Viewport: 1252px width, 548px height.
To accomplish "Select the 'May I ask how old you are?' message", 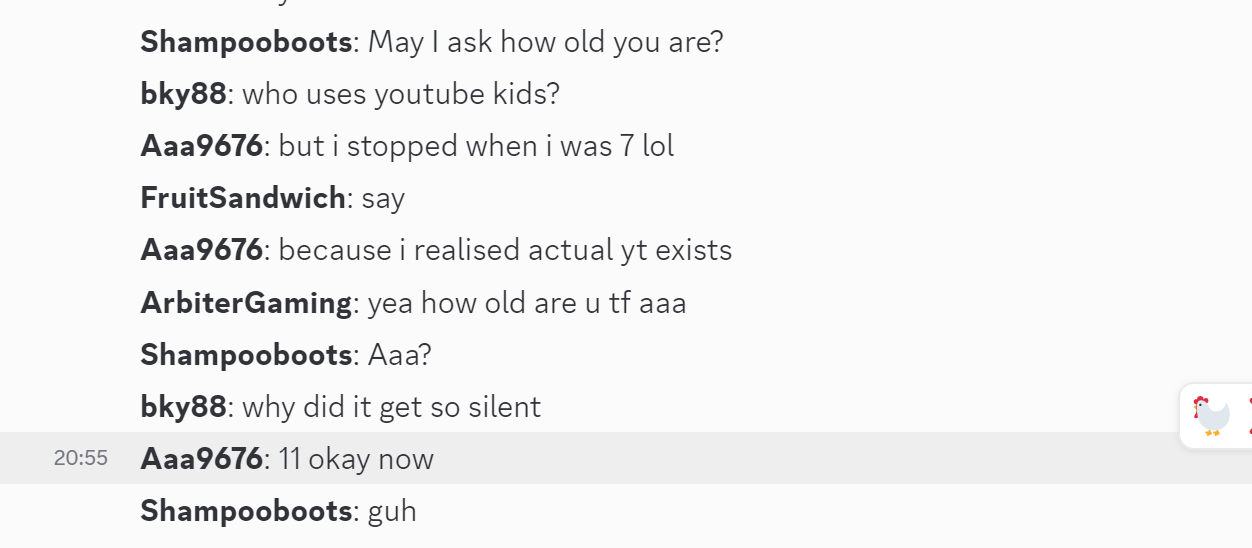I will 545,42.
